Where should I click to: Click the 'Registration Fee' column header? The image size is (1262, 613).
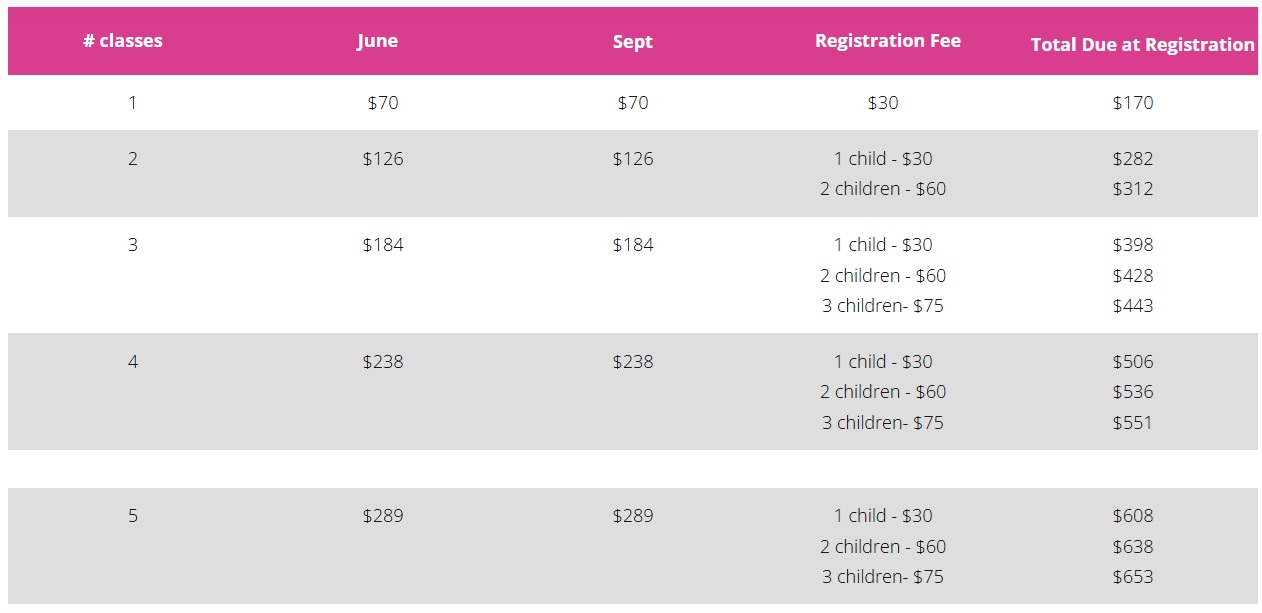point(887,41)
